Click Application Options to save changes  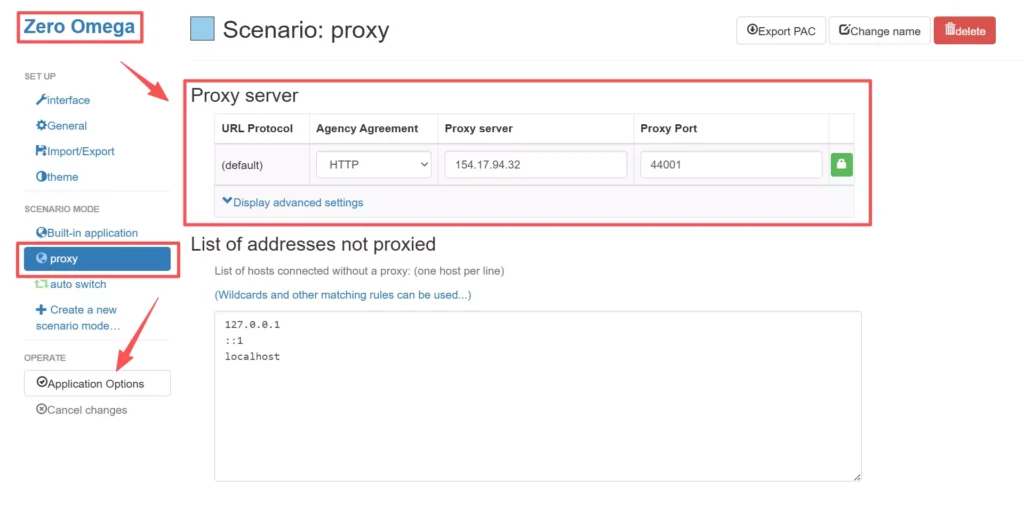point(97,383)
